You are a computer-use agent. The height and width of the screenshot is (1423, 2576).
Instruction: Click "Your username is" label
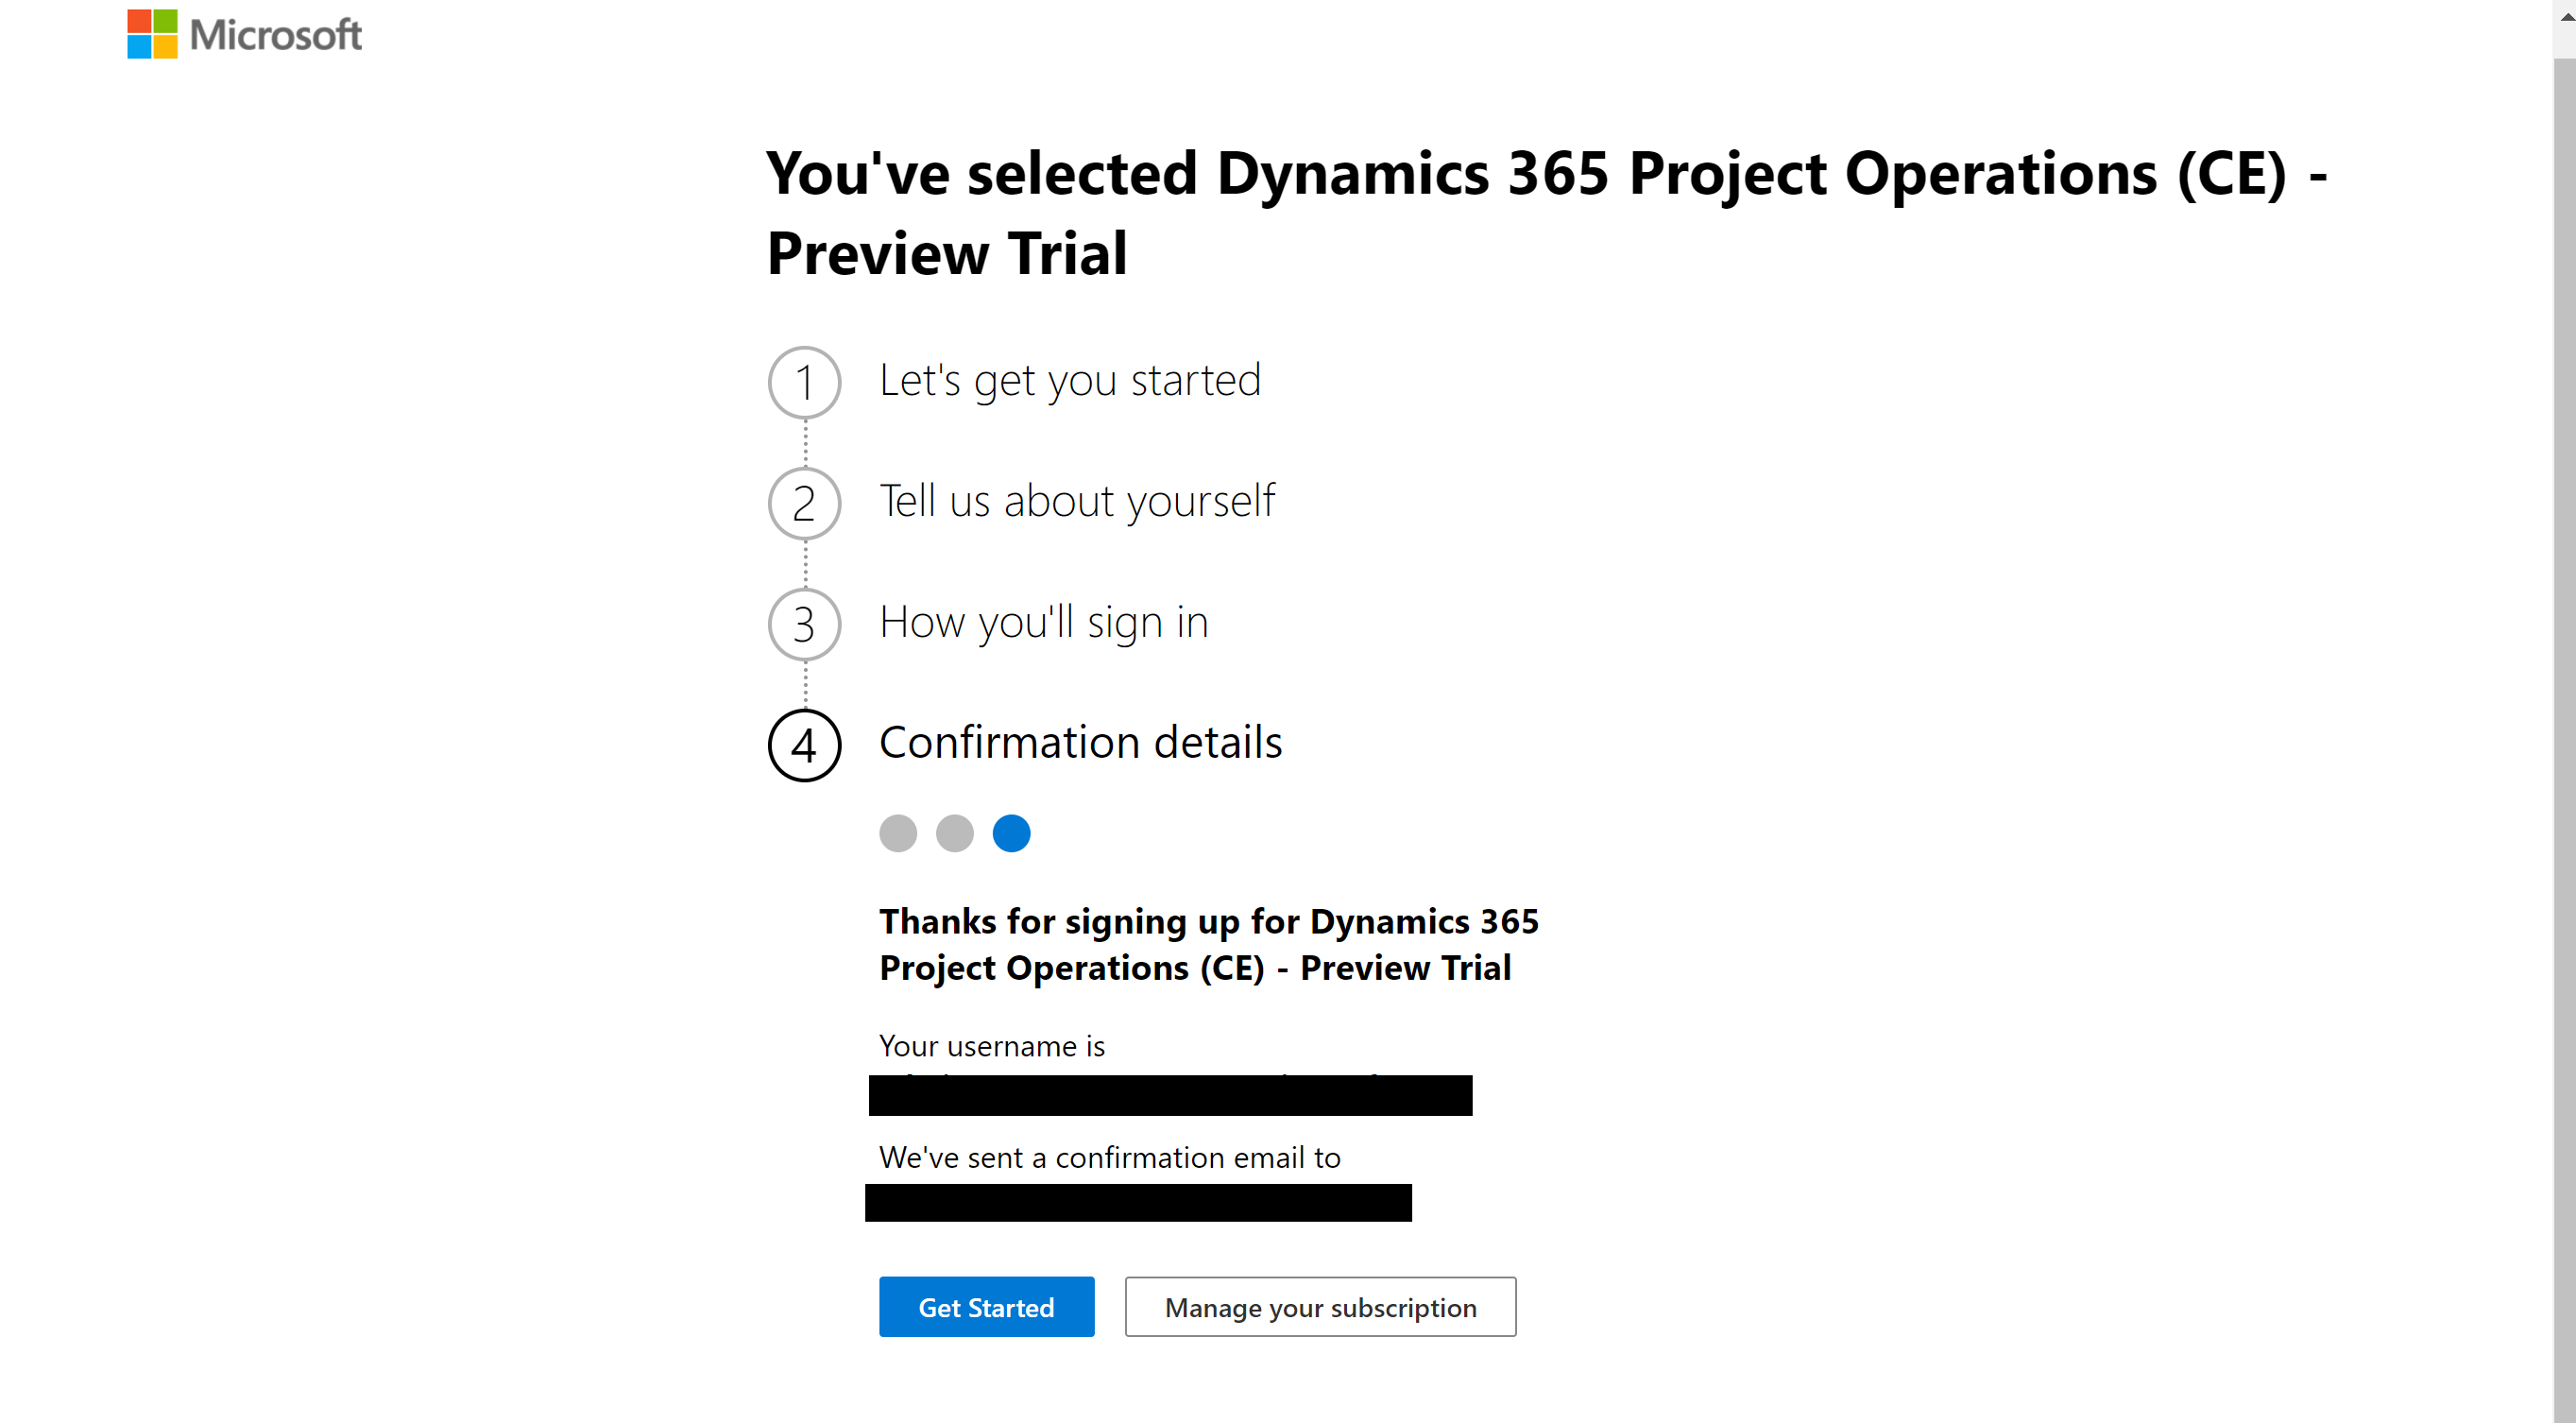point(992,1045)
